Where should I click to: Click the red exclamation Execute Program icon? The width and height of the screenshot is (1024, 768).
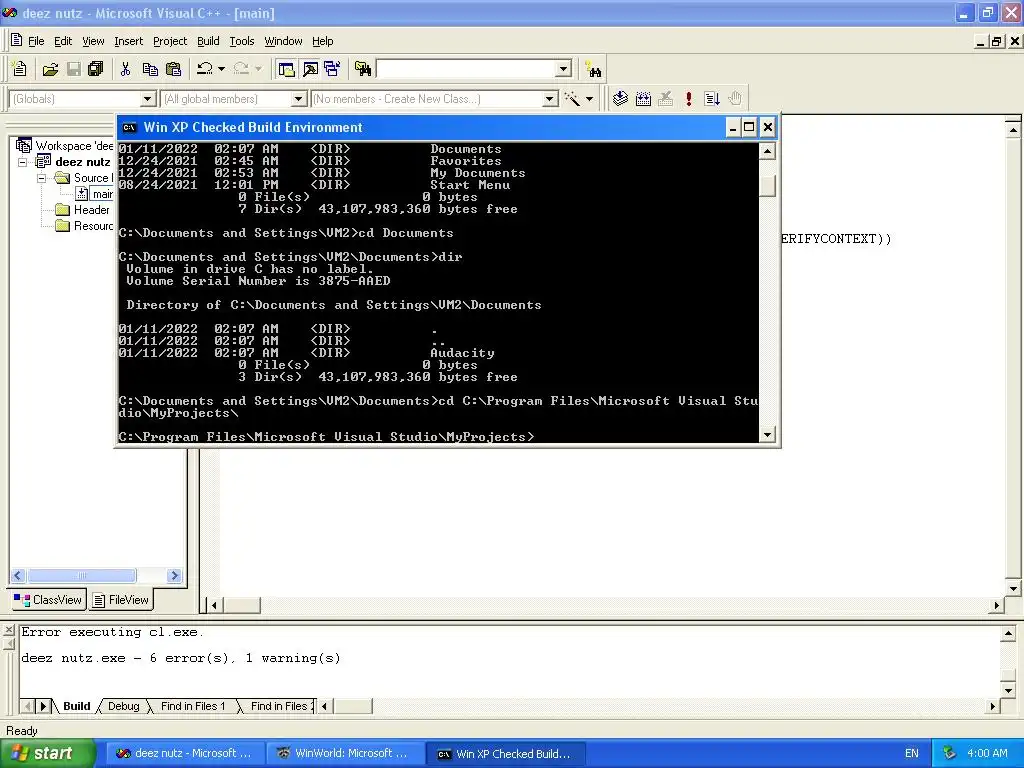[688, 99]
